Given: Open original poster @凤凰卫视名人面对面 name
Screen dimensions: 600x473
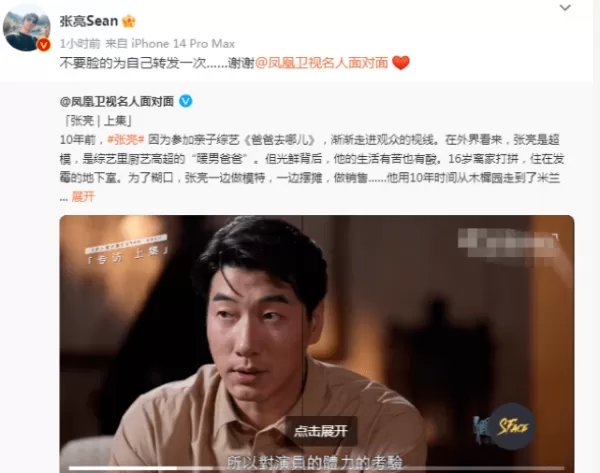Looking at the screenshot, I should coord(117,101).
